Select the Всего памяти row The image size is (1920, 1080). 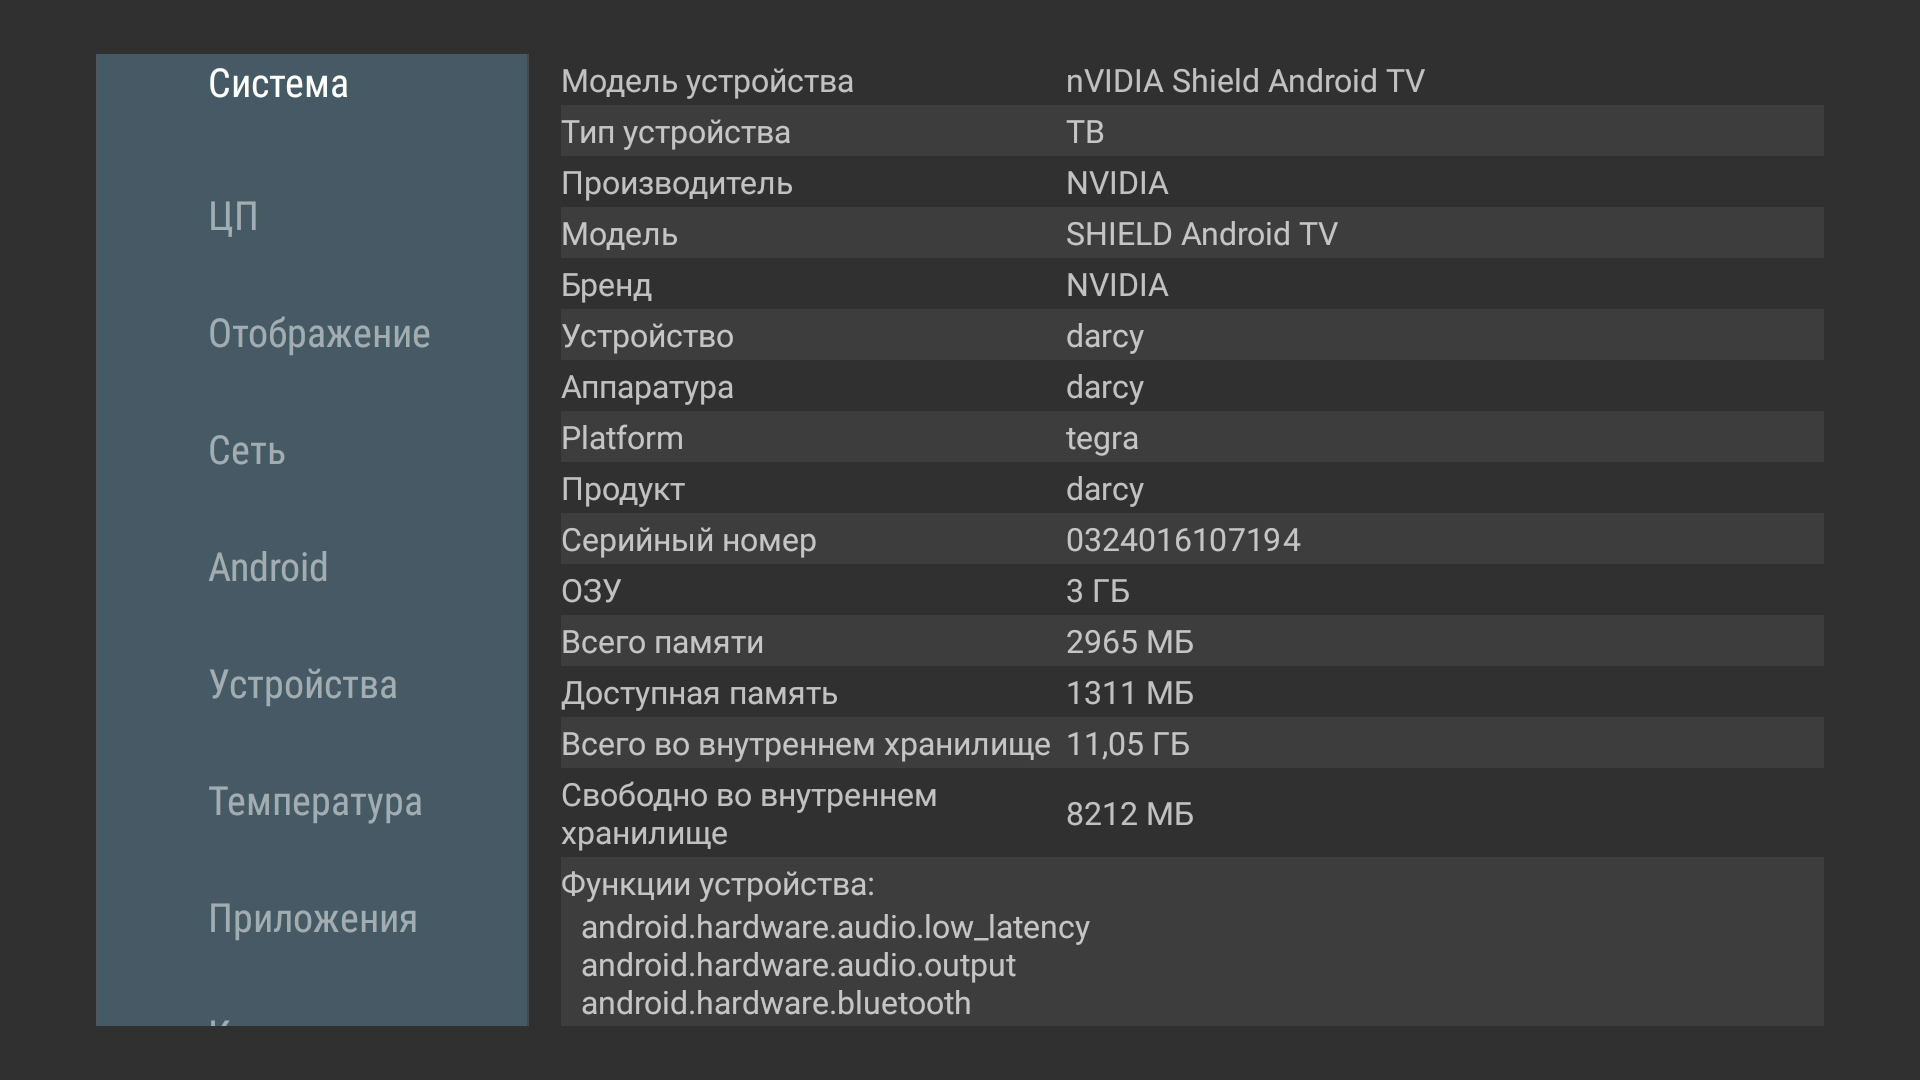(1190, 642)
